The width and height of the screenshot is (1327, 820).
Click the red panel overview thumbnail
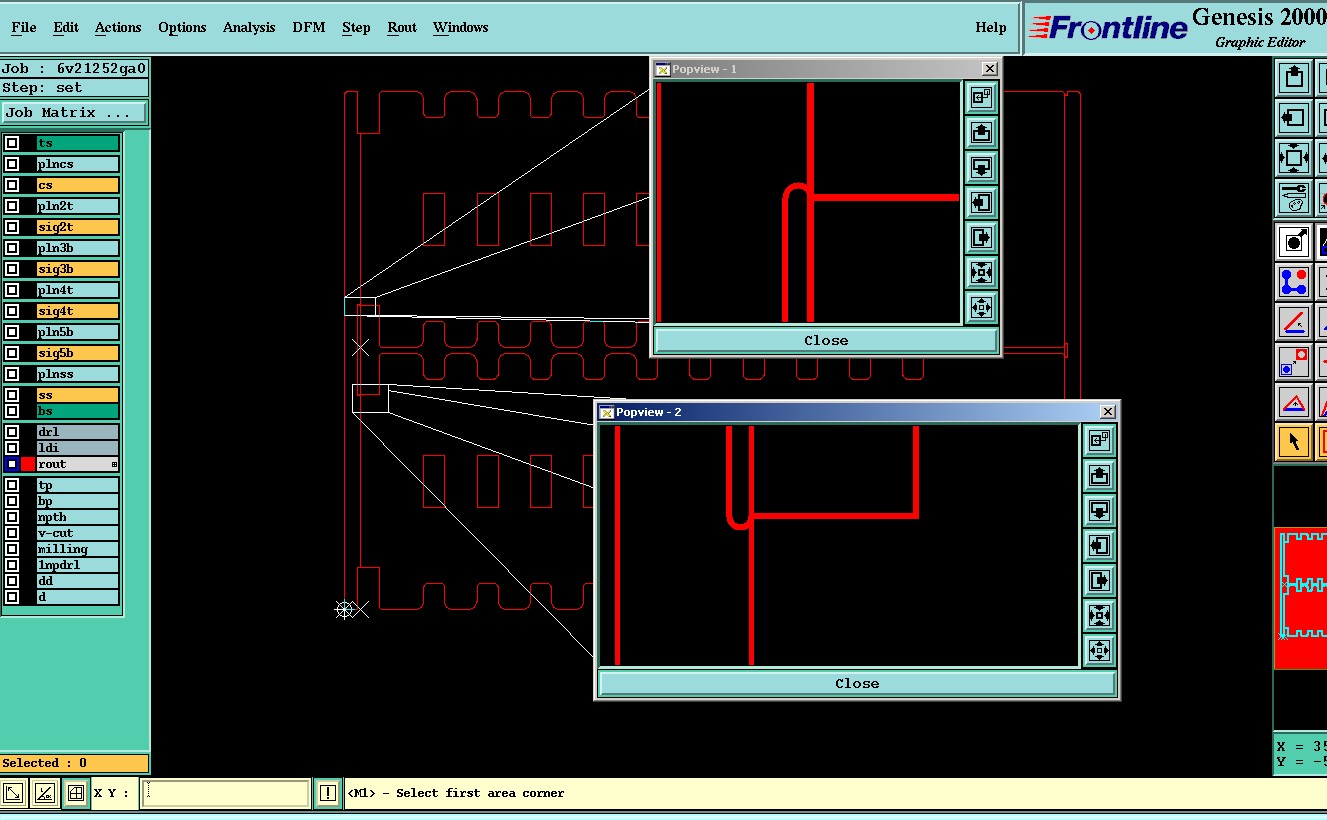click(x=1300, y=598)
